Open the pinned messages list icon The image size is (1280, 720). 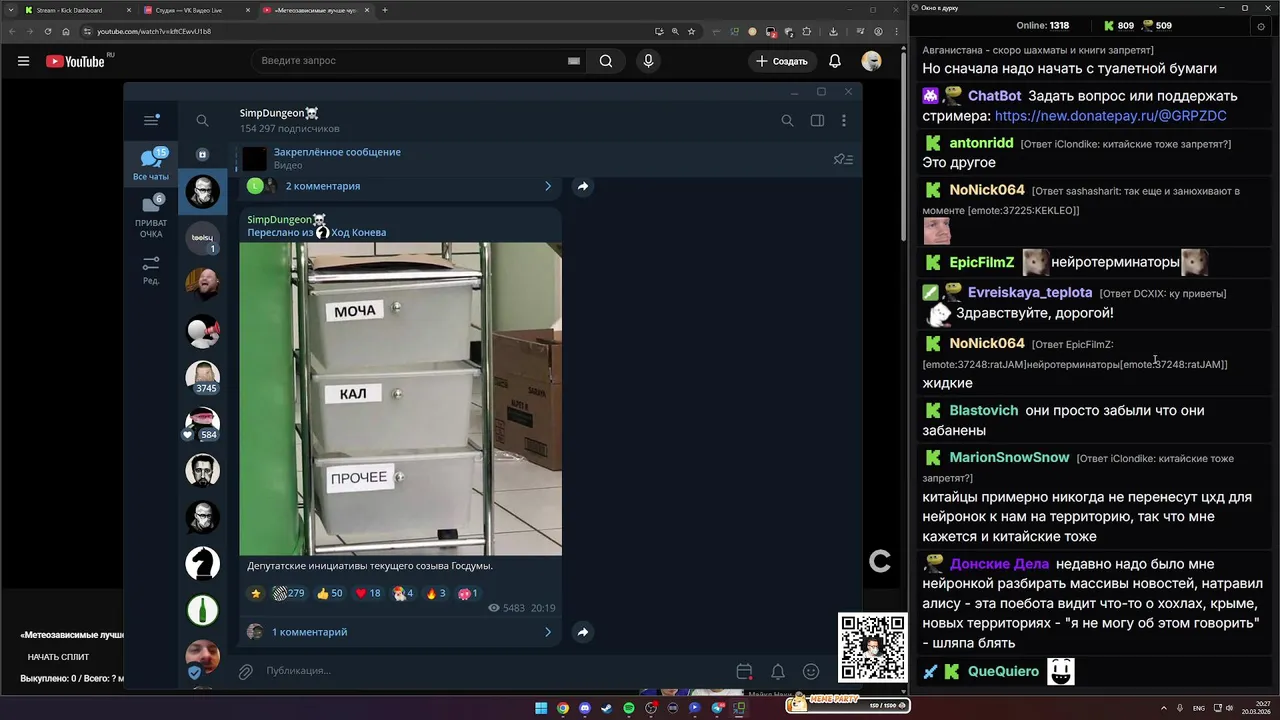click(843, 159)
